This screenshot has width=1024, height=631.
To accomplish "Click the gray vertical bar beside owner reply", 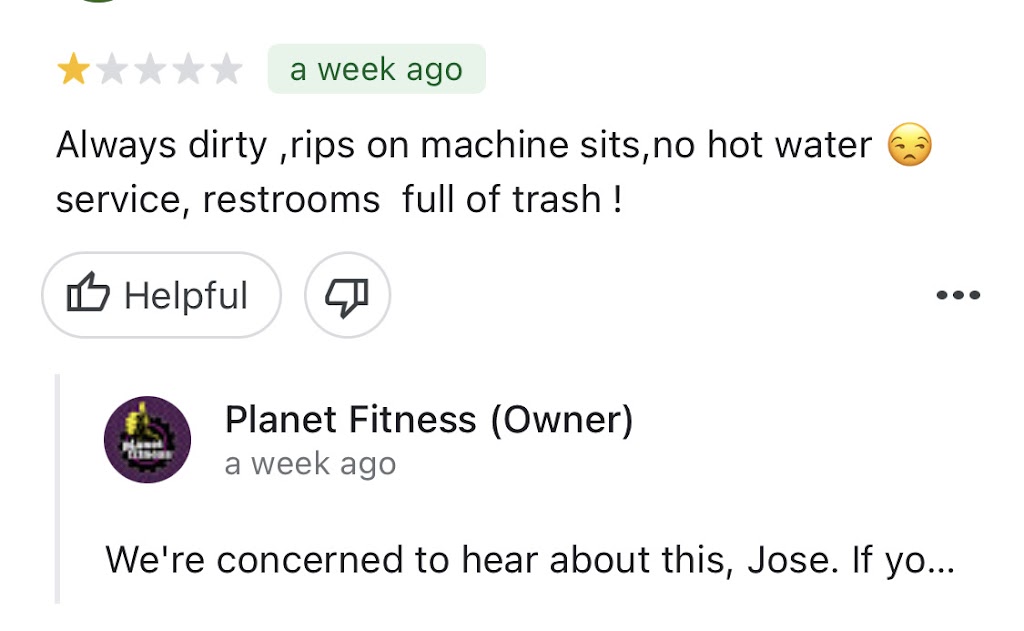I will point(58,488).
